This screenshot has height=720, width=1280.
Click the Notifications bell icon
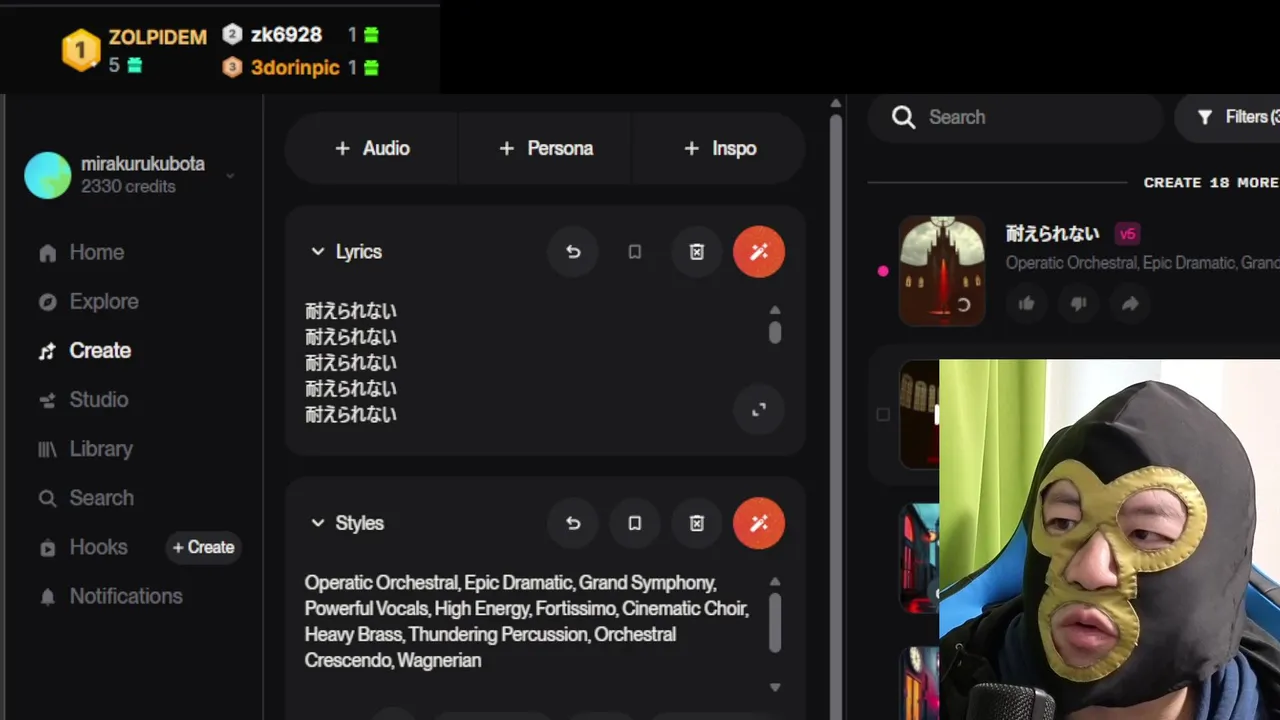point(47,597)
